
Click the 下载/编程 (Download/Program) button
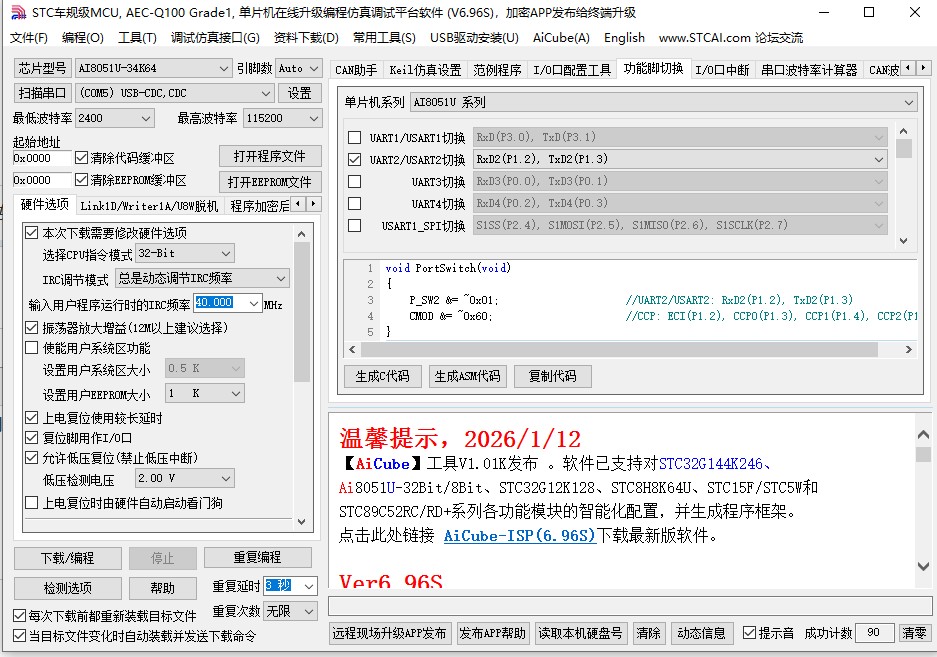coord(67,557)
